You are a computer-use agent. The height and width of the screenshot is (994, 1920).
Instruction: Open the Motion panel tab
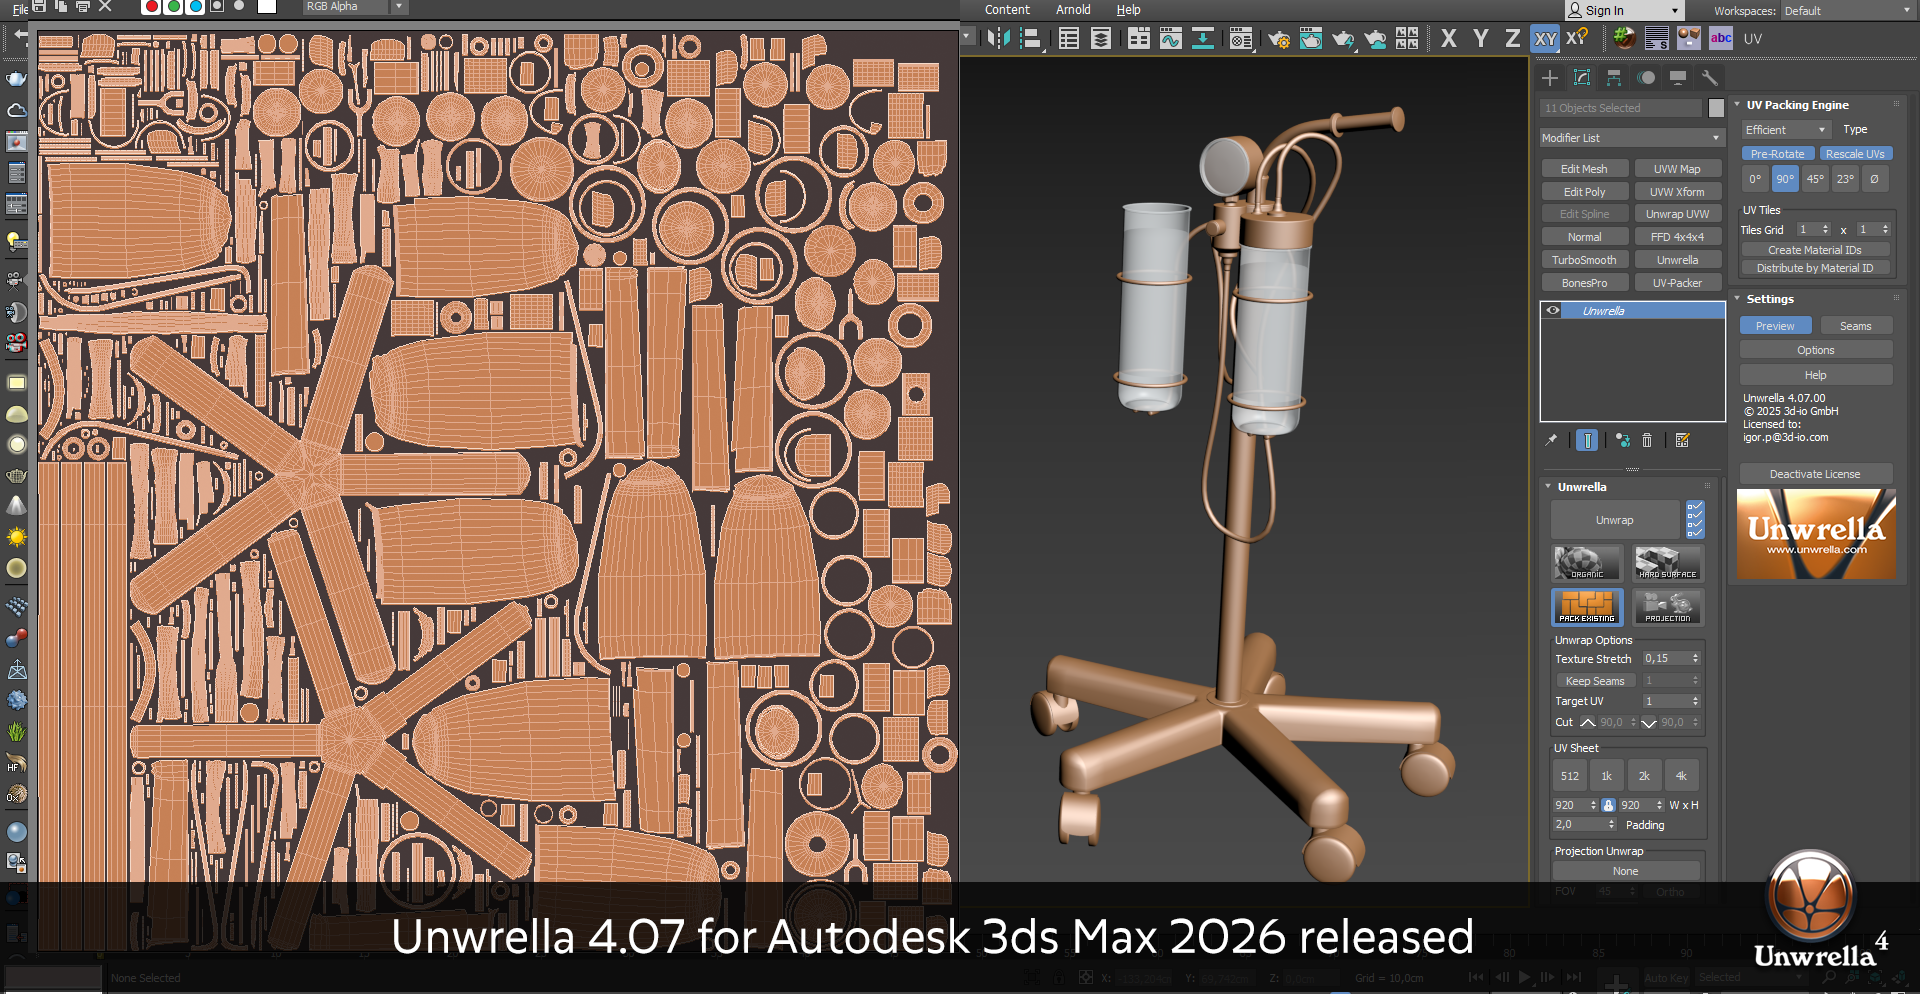click(1646, 78)
